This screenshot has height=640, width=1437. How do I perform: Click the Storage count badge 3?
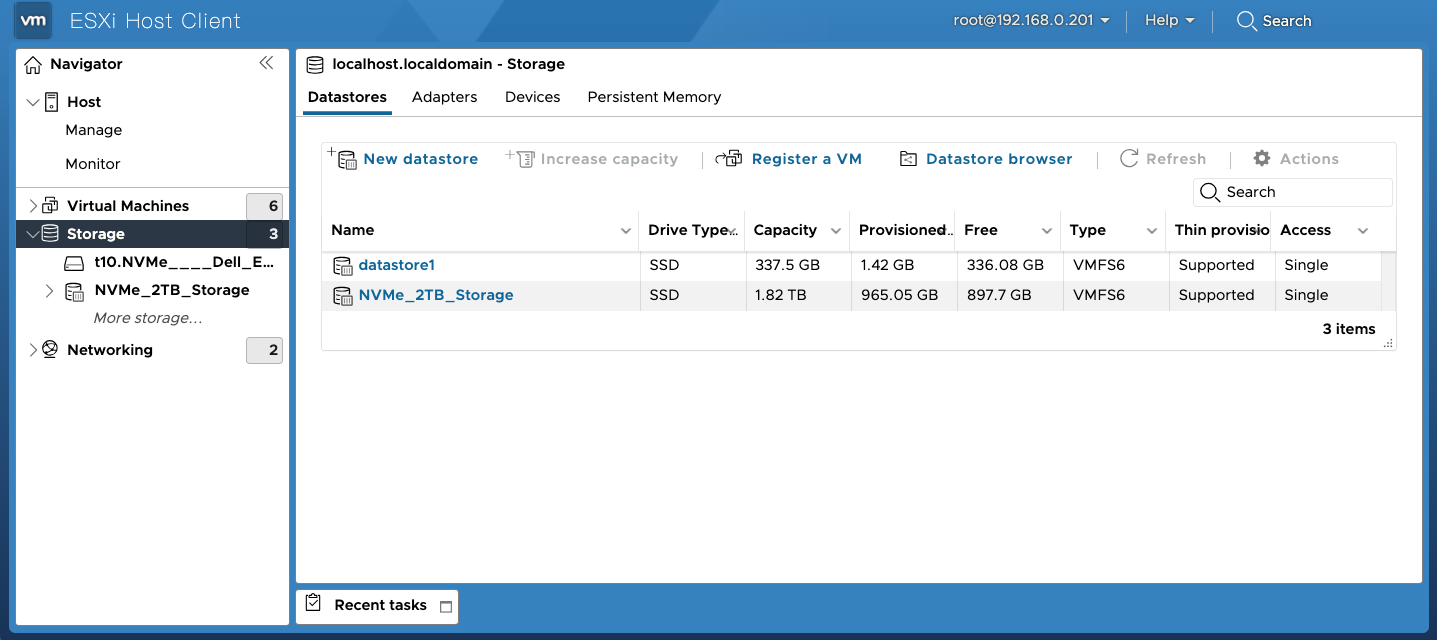point(264,234)
